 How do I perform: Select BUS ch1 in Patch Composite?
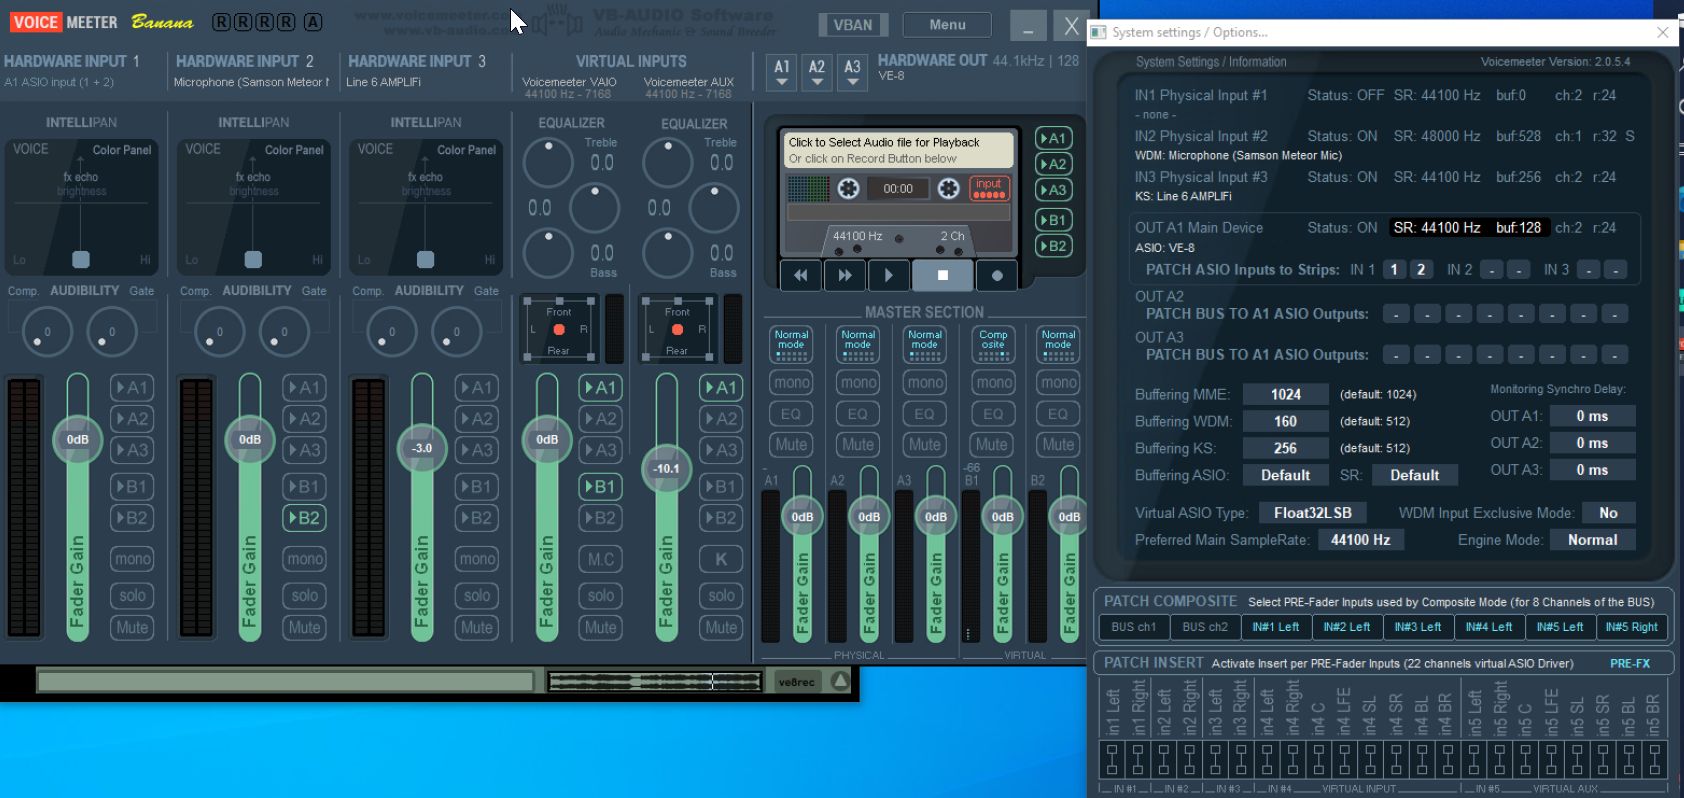1133,627
